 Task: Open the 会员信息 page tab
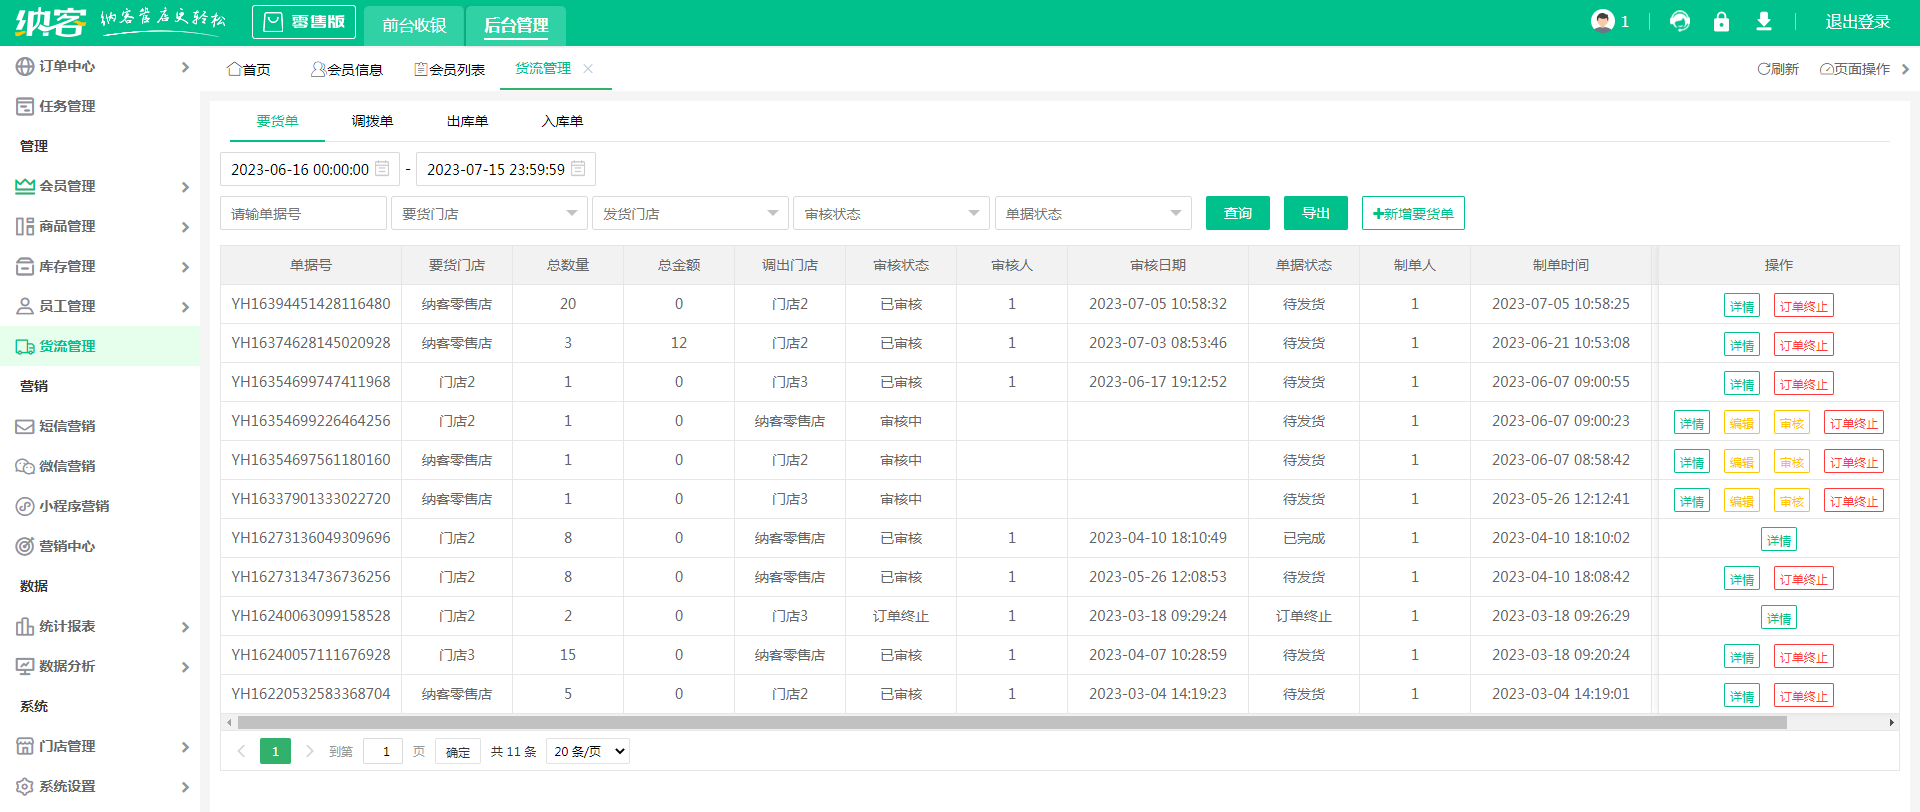347,69
